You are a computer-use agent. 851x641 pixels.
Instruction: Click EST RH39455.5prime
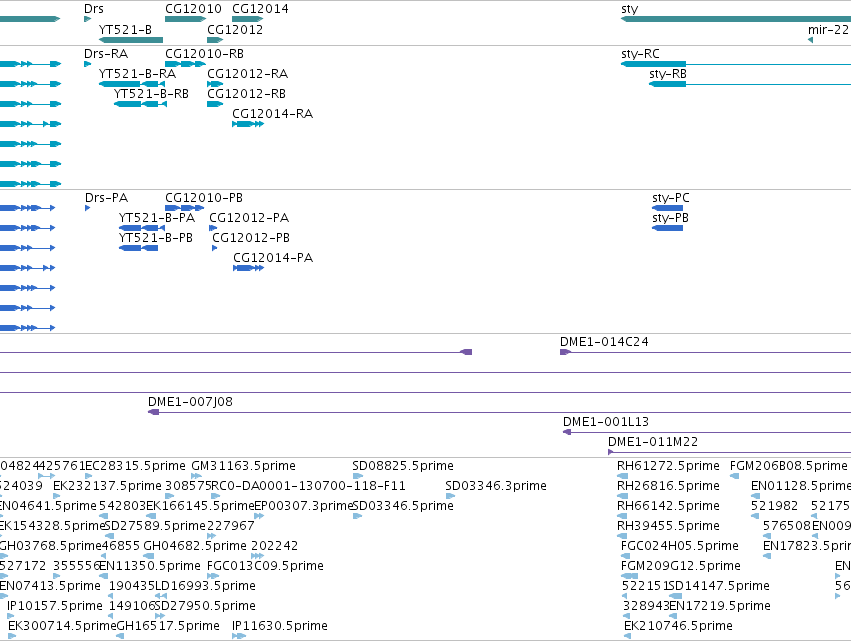point(668,526)
